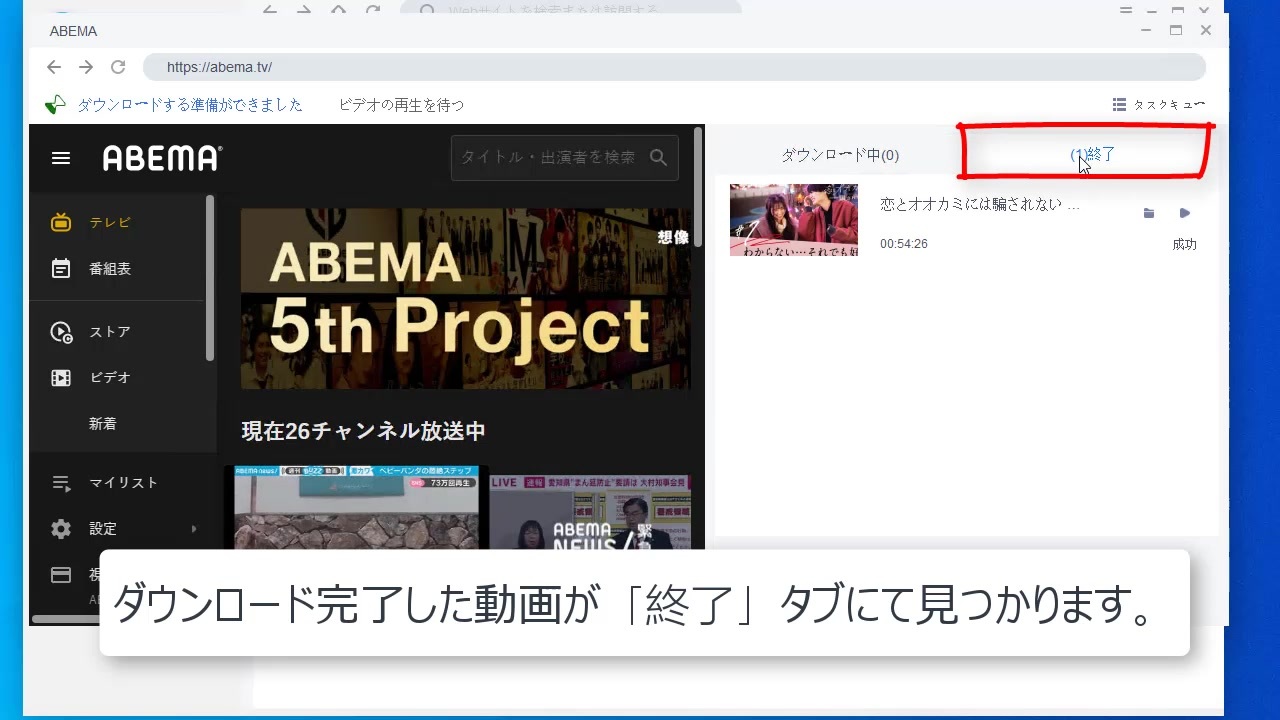Click the マイリスト list icon
1280x720 pixels.
click(x=61, y=483)
